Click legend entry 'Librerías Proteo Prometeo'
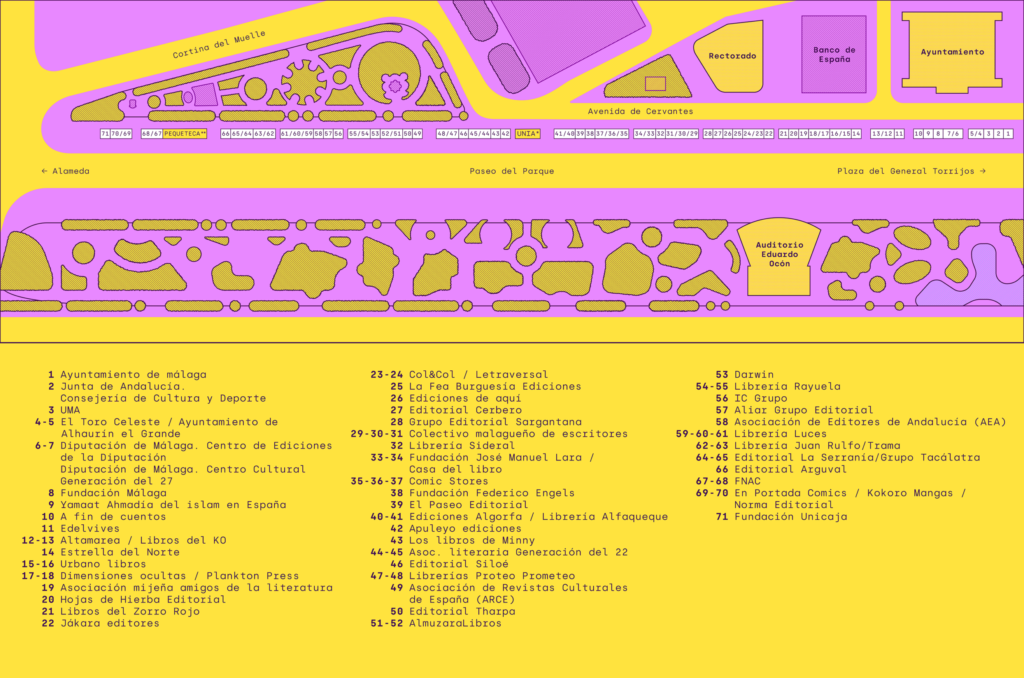The width and height of the screenshot is (1024, 678). [492, 576]
